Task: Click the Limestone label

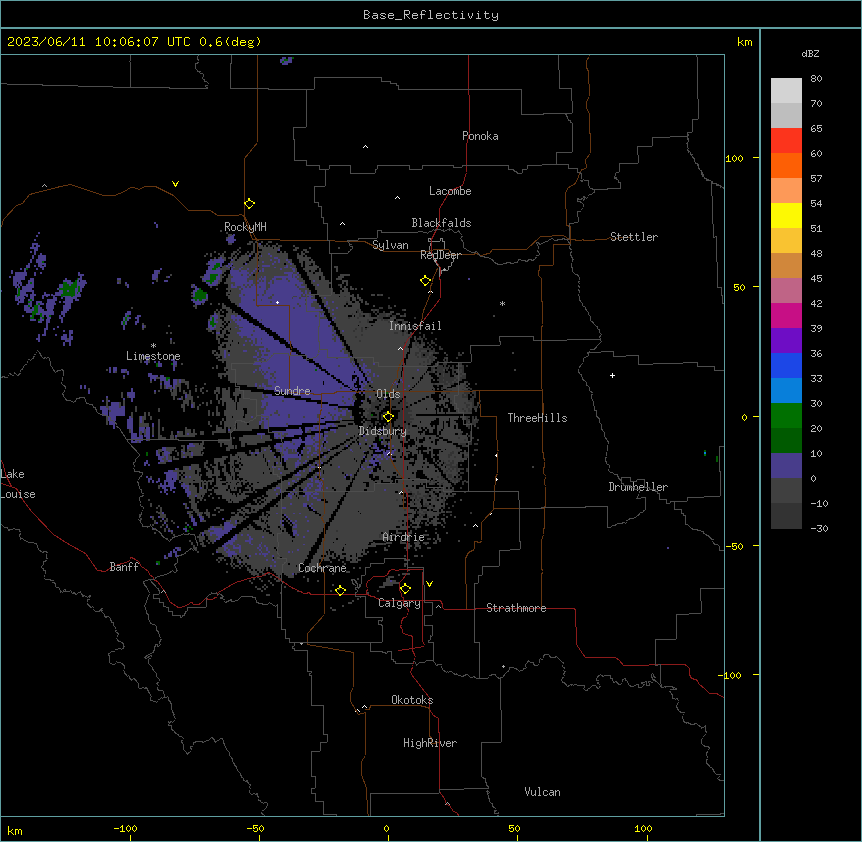Action: click(x=153, y=356)
